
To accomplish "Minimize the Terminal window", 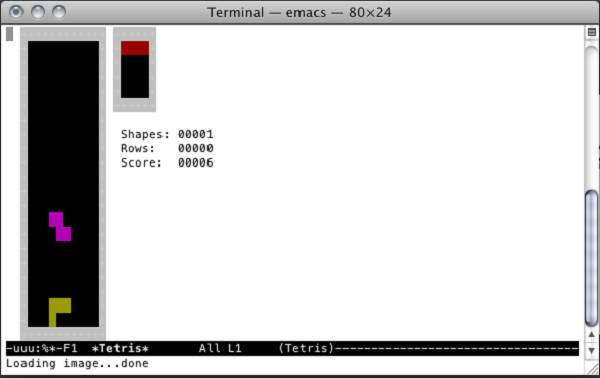I will point(38,12).
